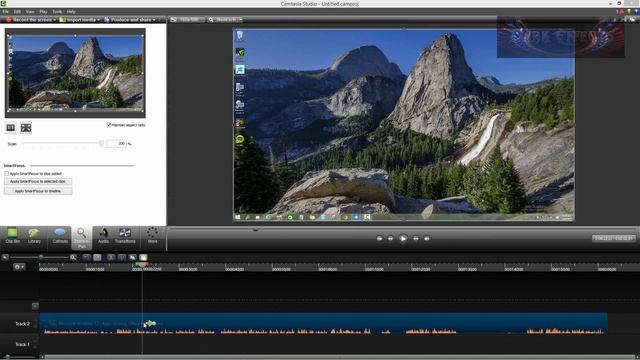Image resolution: width=640 pixels, height=360 pixels.
Task: Click the timeline horizontal scrollbar
Action: (x=341, y=357)
